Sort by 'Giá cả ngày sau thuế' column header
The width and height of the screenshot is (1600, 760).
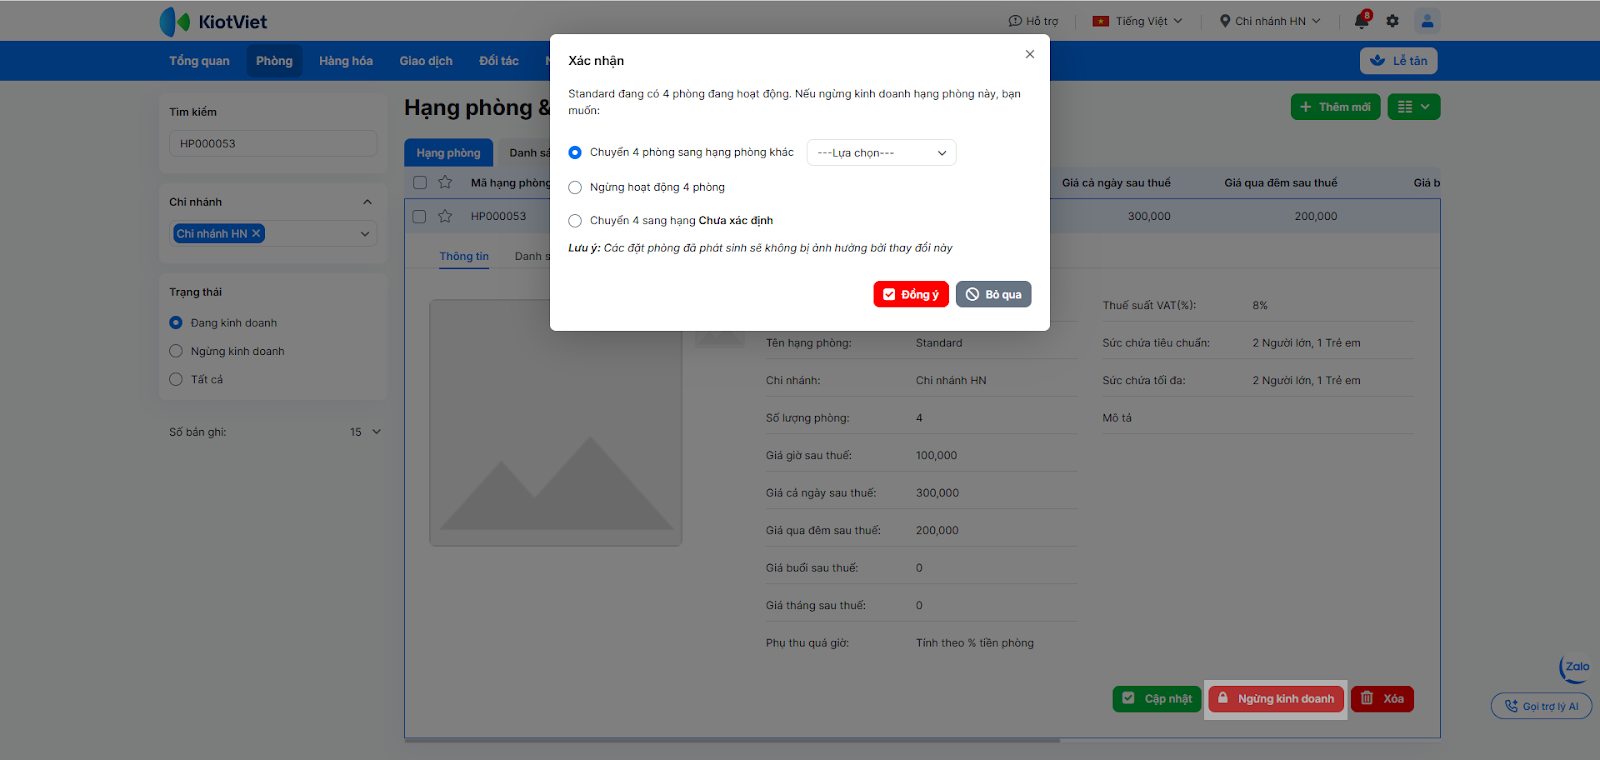(x=1116, y=183)
